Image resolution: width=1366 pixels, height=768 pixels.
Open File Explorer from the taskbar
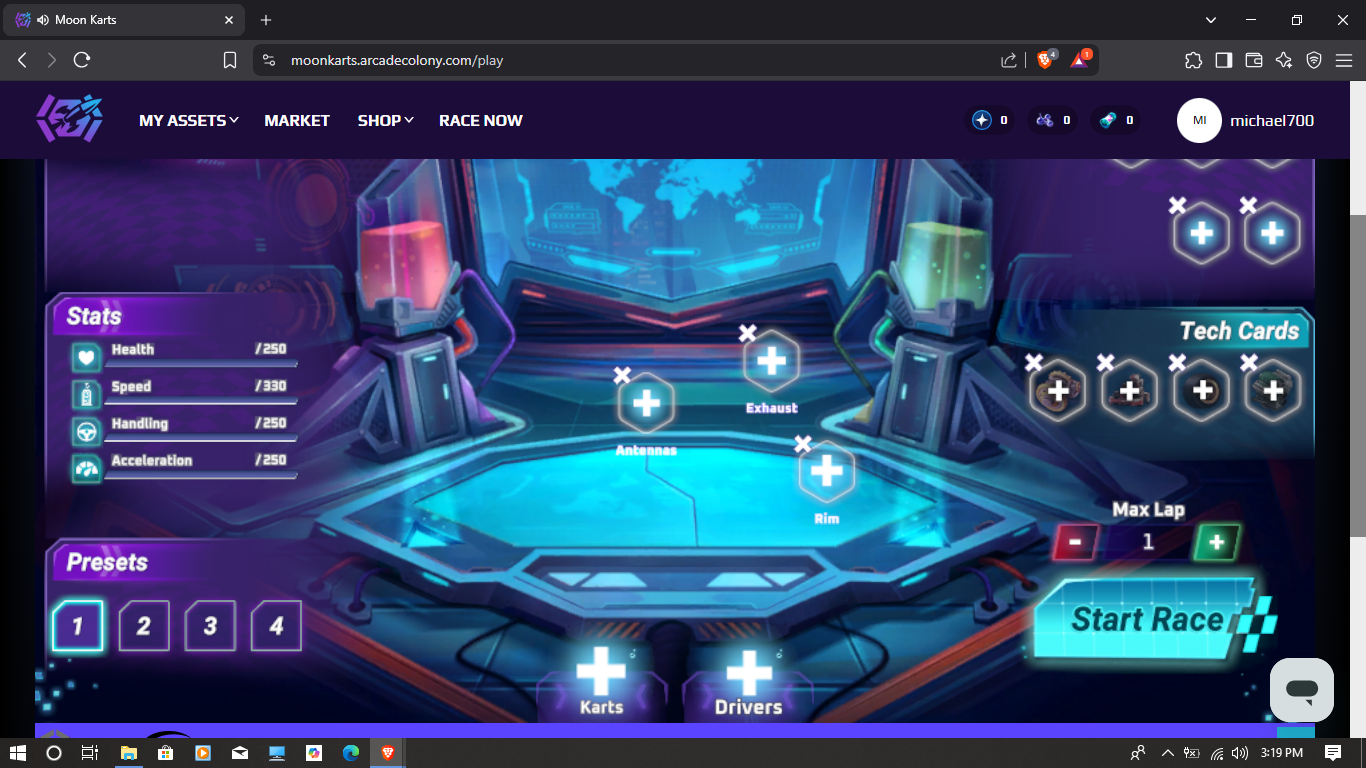(x=129, y=753)
